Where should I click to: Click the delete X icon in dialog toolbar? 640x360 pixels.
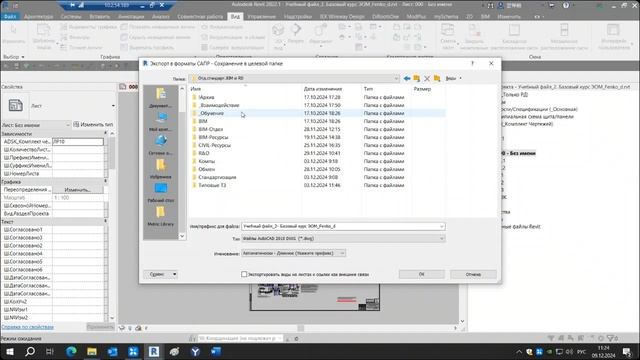(427, 78)
